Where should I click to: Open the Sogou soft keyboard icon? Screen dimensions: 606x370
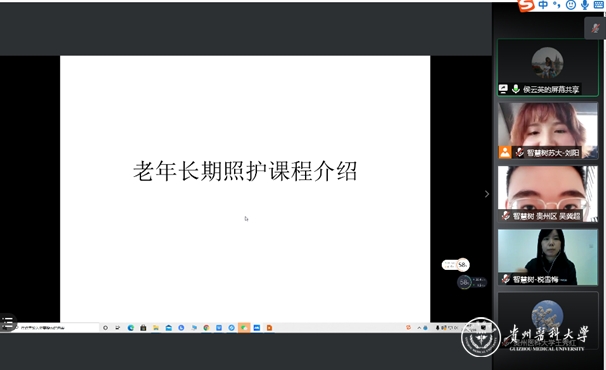click(599, 5)
